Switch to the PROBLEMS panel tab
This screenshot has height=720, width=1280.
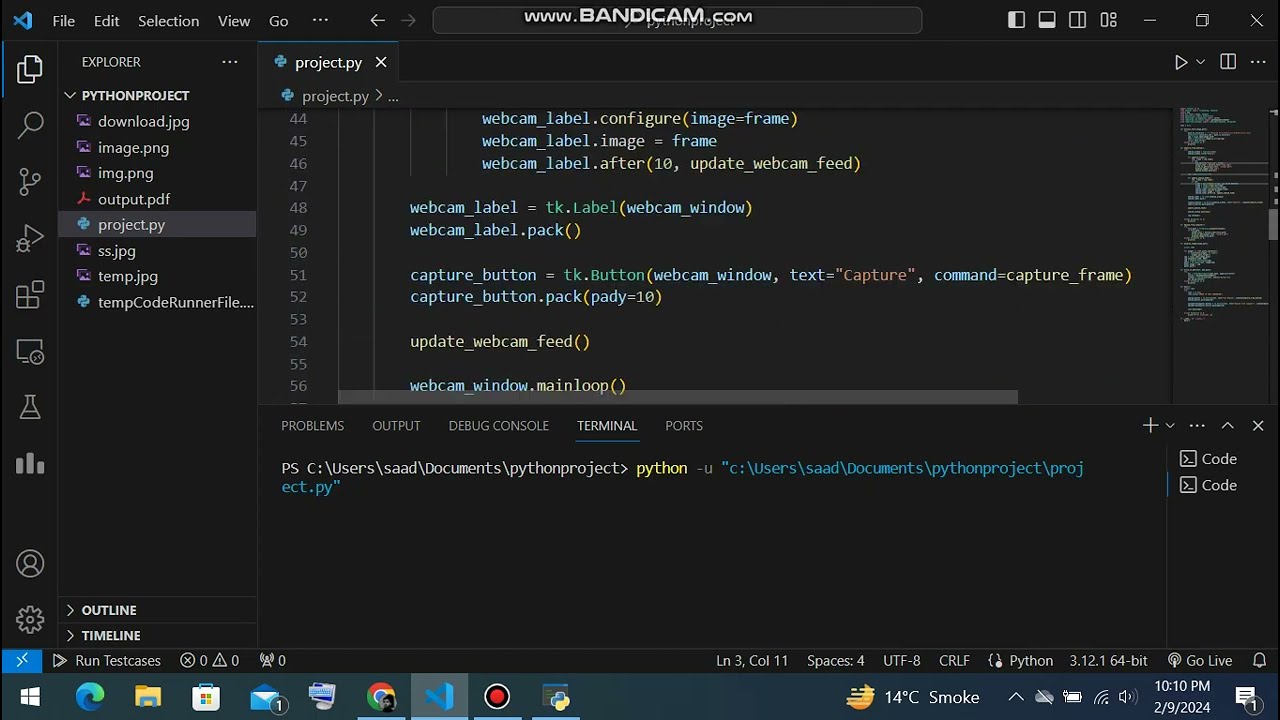point(312,425)
